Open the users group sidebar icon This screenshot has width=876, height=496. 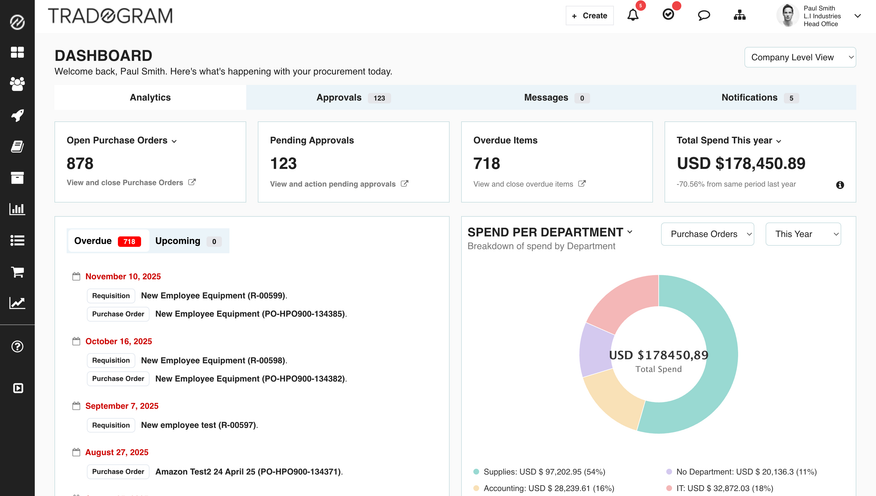(17, 84)
